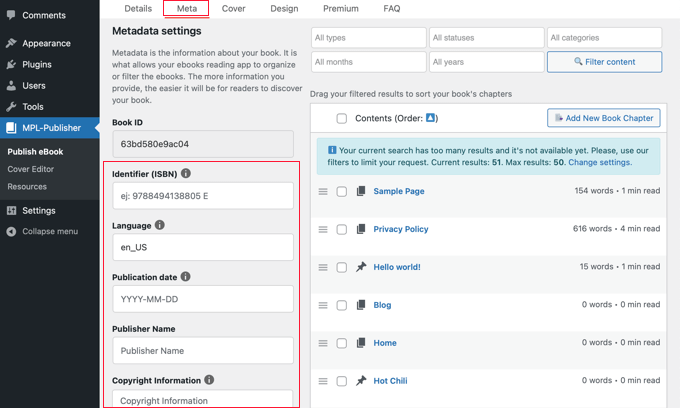Toggle the Contents order sort arrow icon
Screen dimensions: 680x408
tap(430, 118)
